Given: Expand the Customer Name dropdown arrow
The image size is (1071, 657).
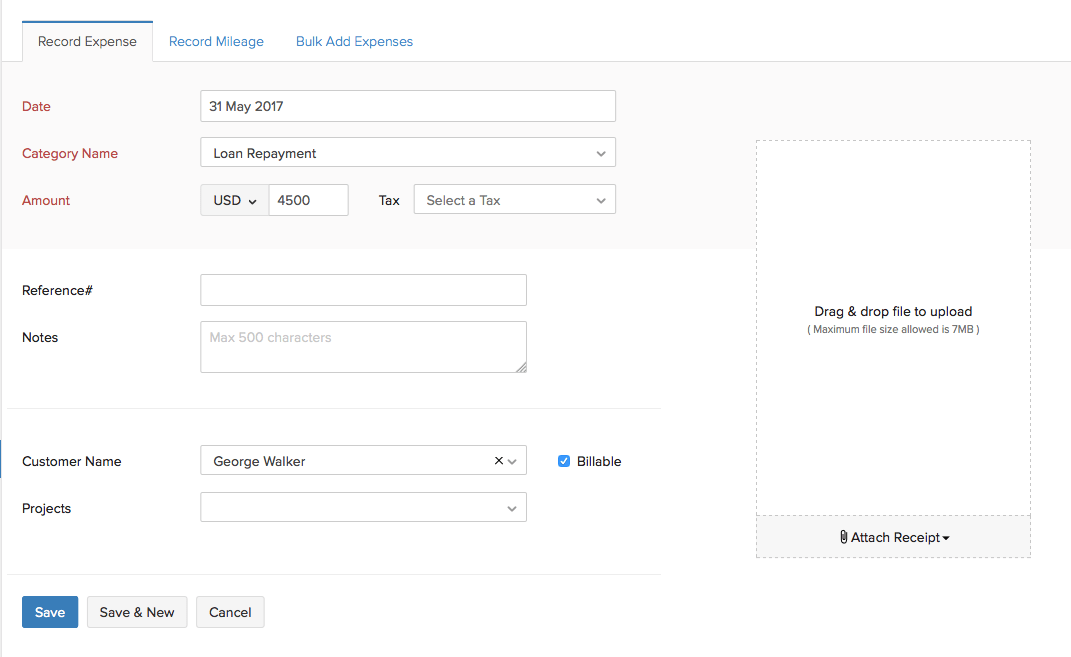Looking at the screenshot, I should click(513, 461).
